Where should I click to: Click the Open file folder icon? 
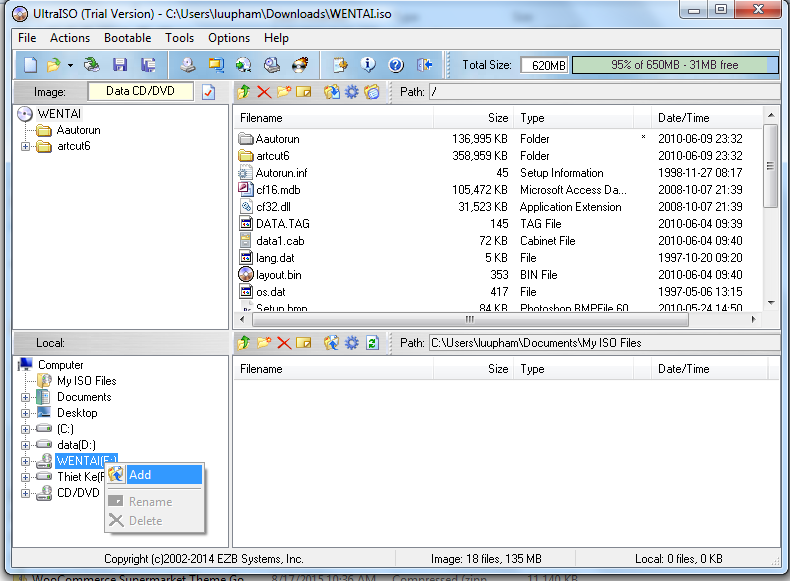53,65
